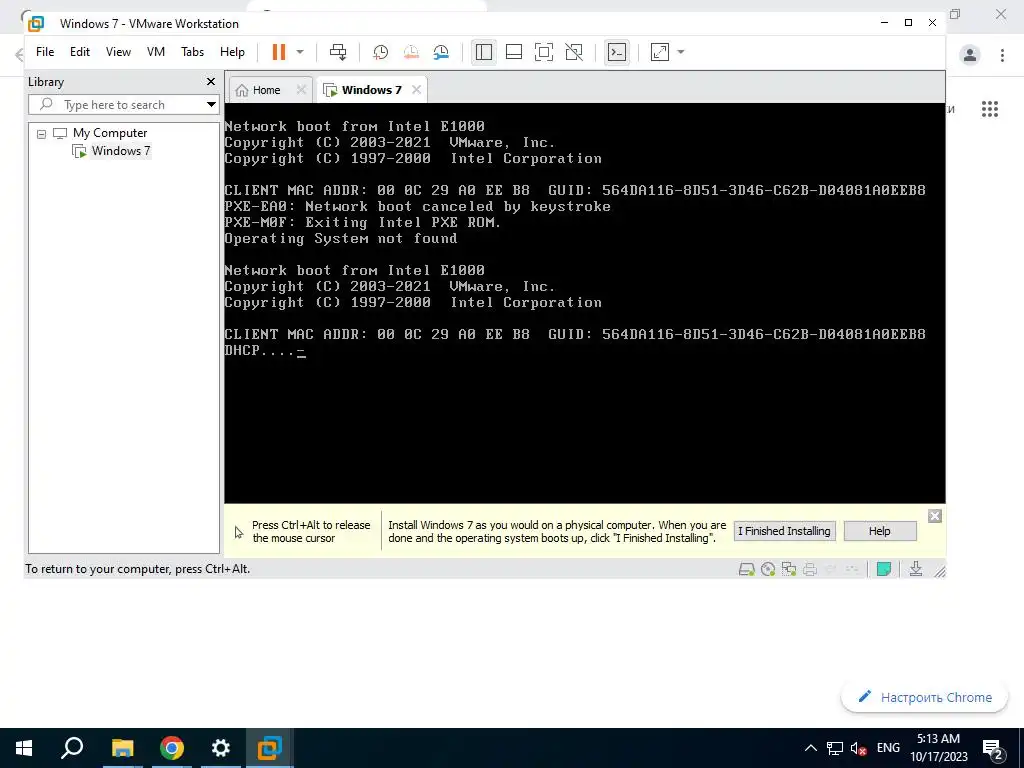This screenshot has width=1024, height=768.
Task: Click the I Finished Installing button
Action: coord(784,531)
